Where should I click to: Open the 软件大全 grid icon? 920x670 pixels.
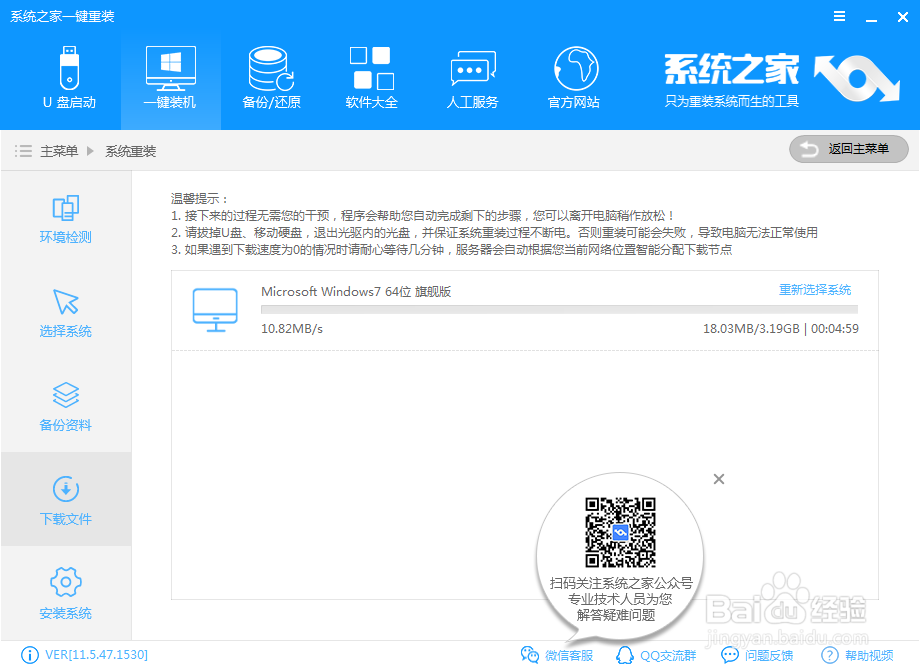click(x=371, y=68)
